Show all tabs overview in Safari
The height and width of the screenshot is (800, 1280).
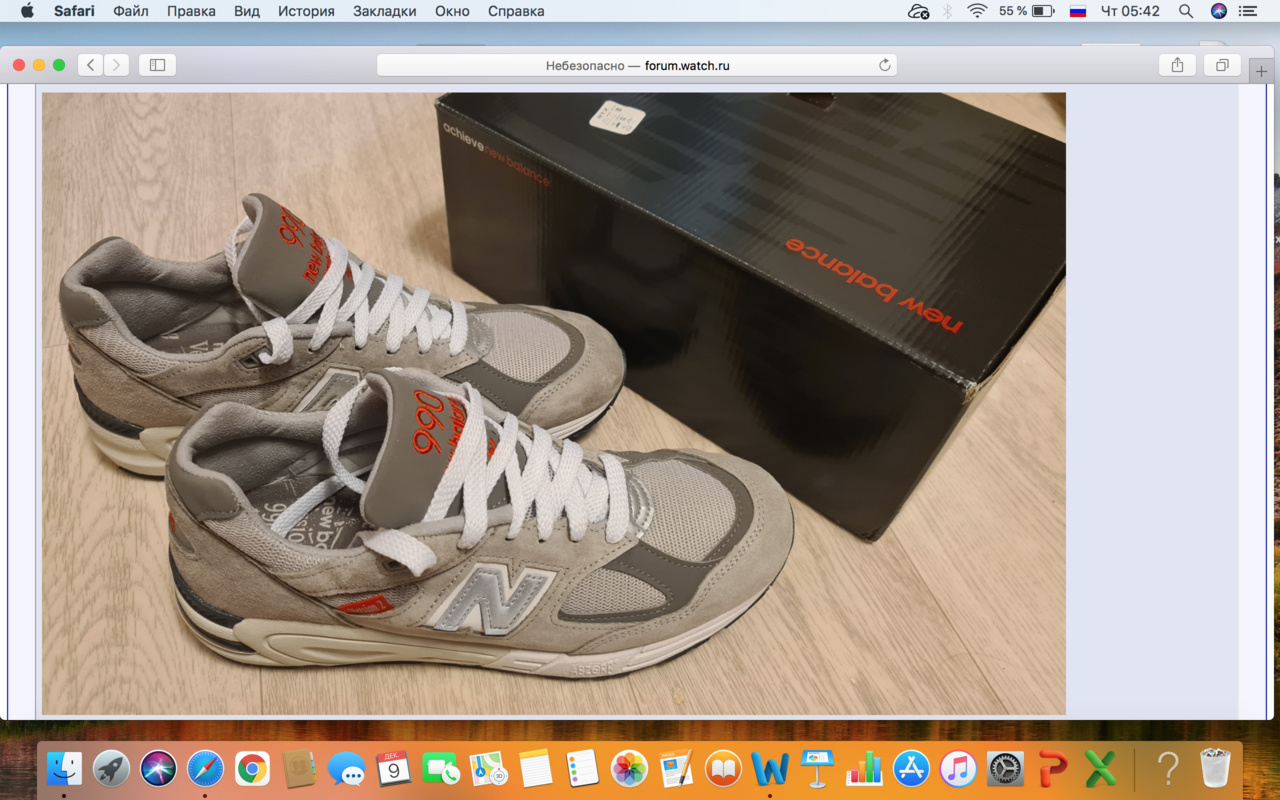click(1222, 65)
